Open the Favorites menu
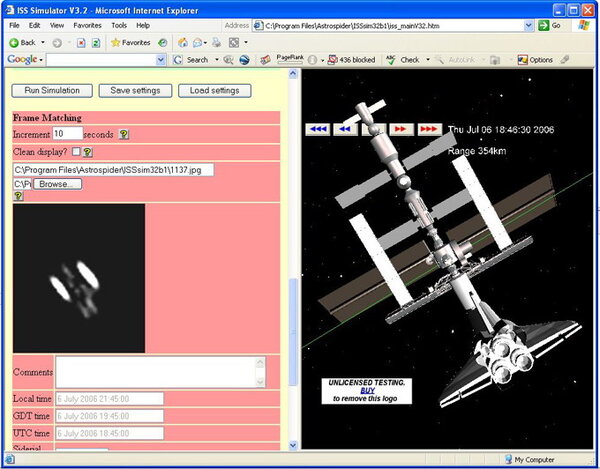The width and height of the screenshot is (600, 469). pyautogui.click(x=86, y=24)
